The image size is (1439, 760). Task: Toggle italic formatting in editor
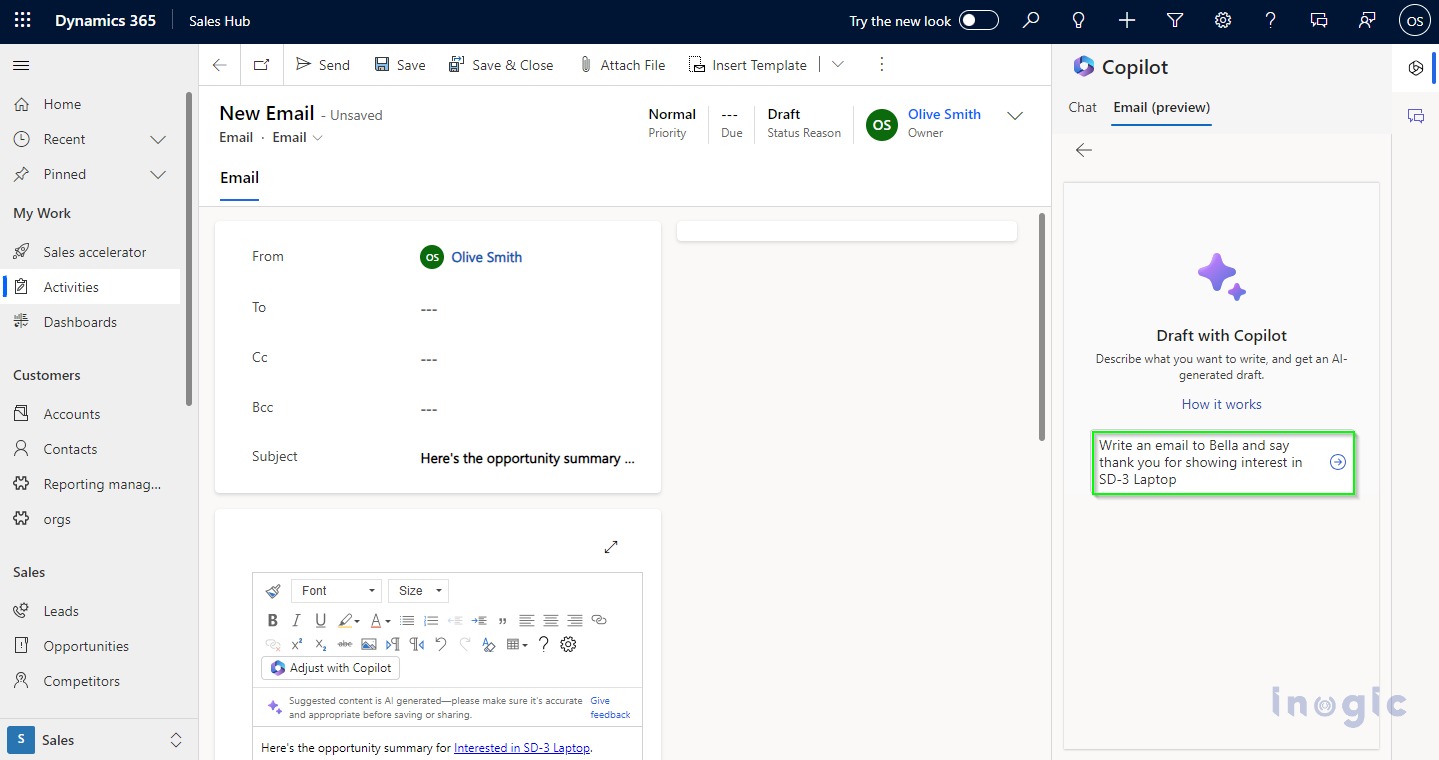[x=296, y=621]
